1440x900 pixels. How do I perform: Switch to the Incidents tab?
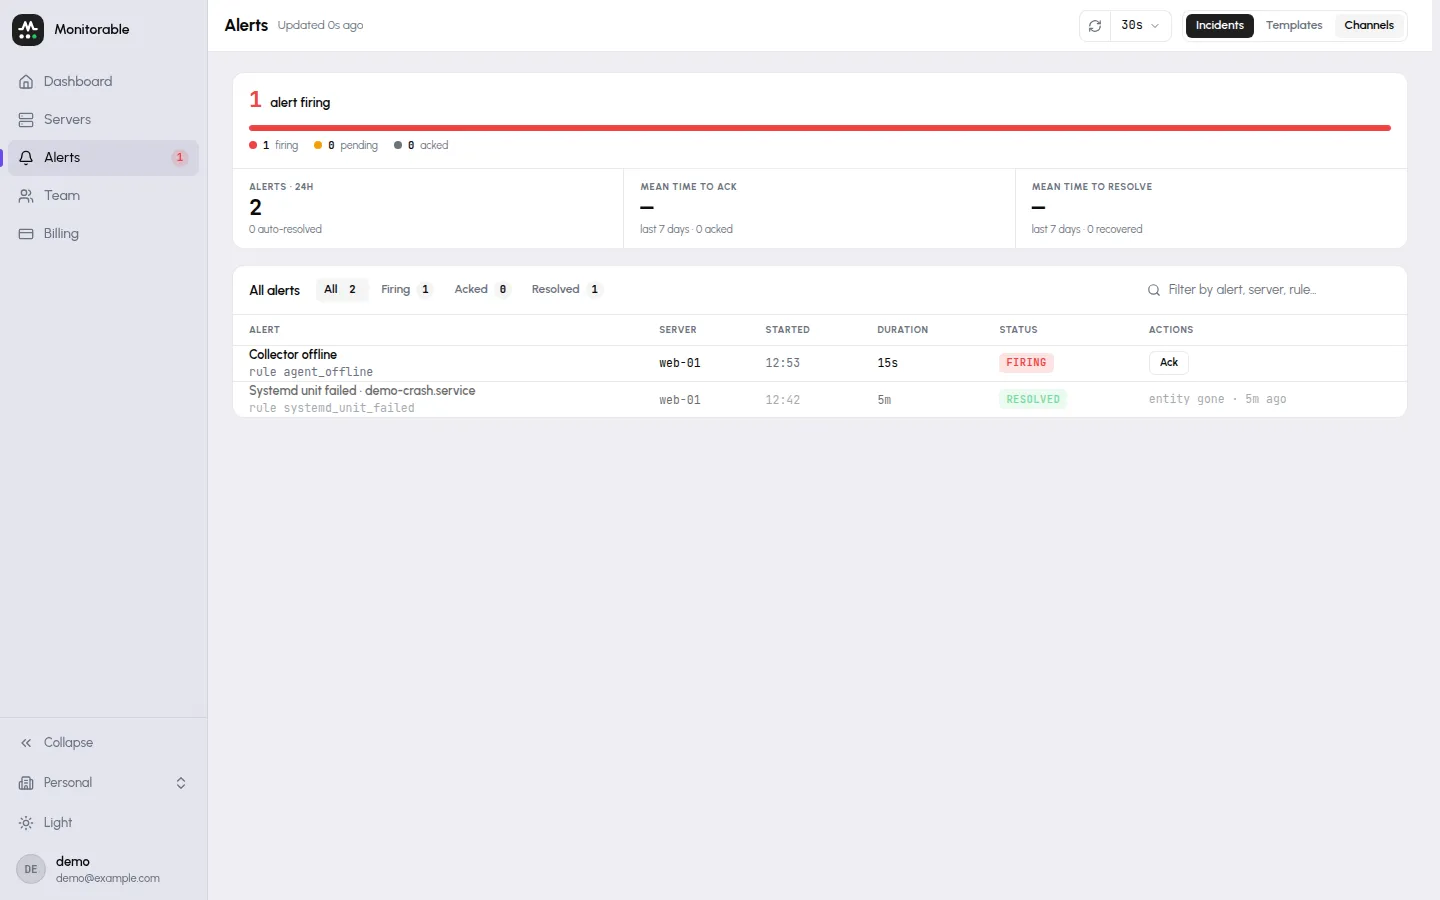coord(1220,26)
